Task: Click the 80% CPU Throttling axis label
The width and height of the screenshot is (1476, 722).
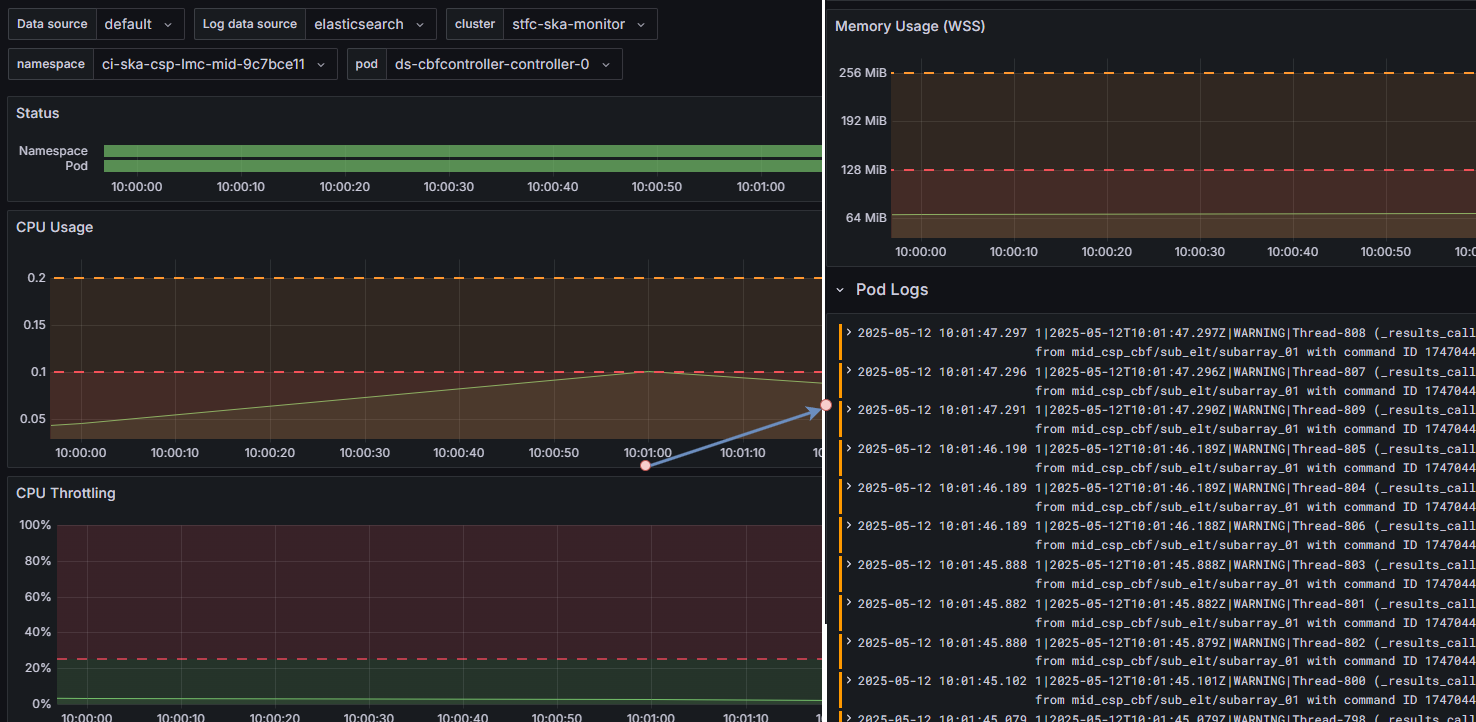Action: pyautogui.click(x=38, y=561)
